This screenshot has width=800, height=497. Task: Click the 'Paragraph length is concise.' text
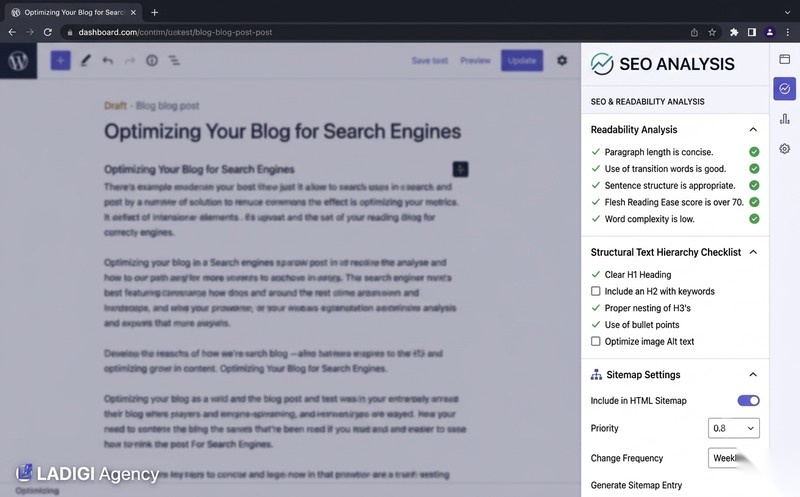click(x=659, y=152)
